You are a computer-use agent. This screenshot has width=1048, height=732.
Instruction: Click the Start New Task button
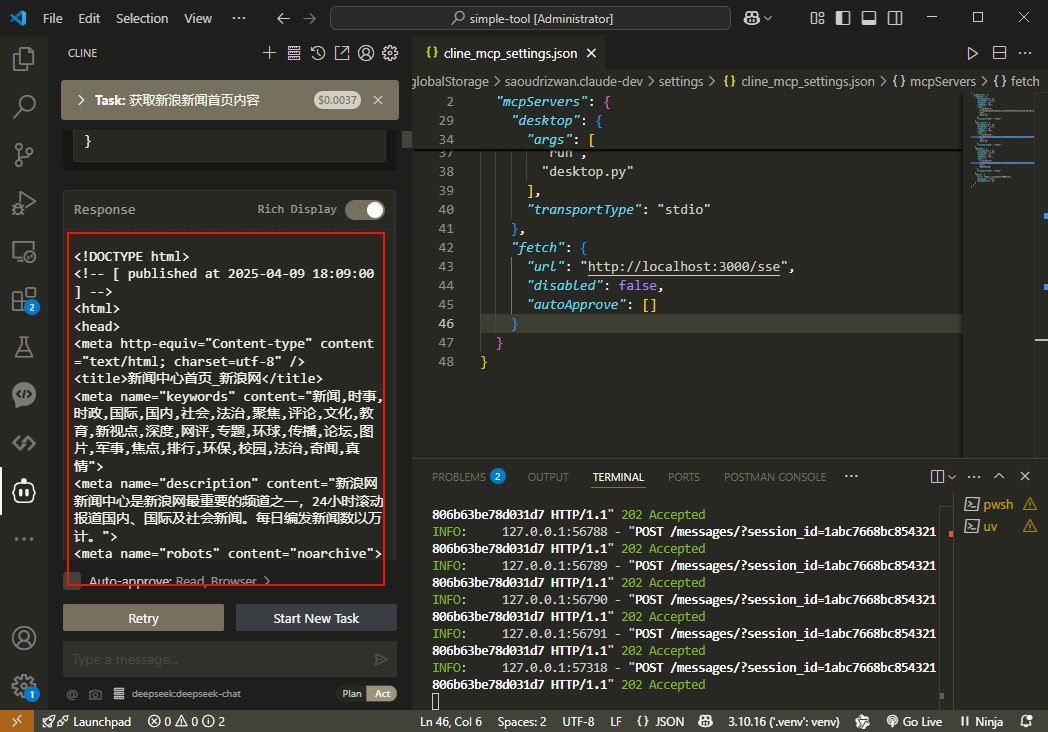click(316, 618)
